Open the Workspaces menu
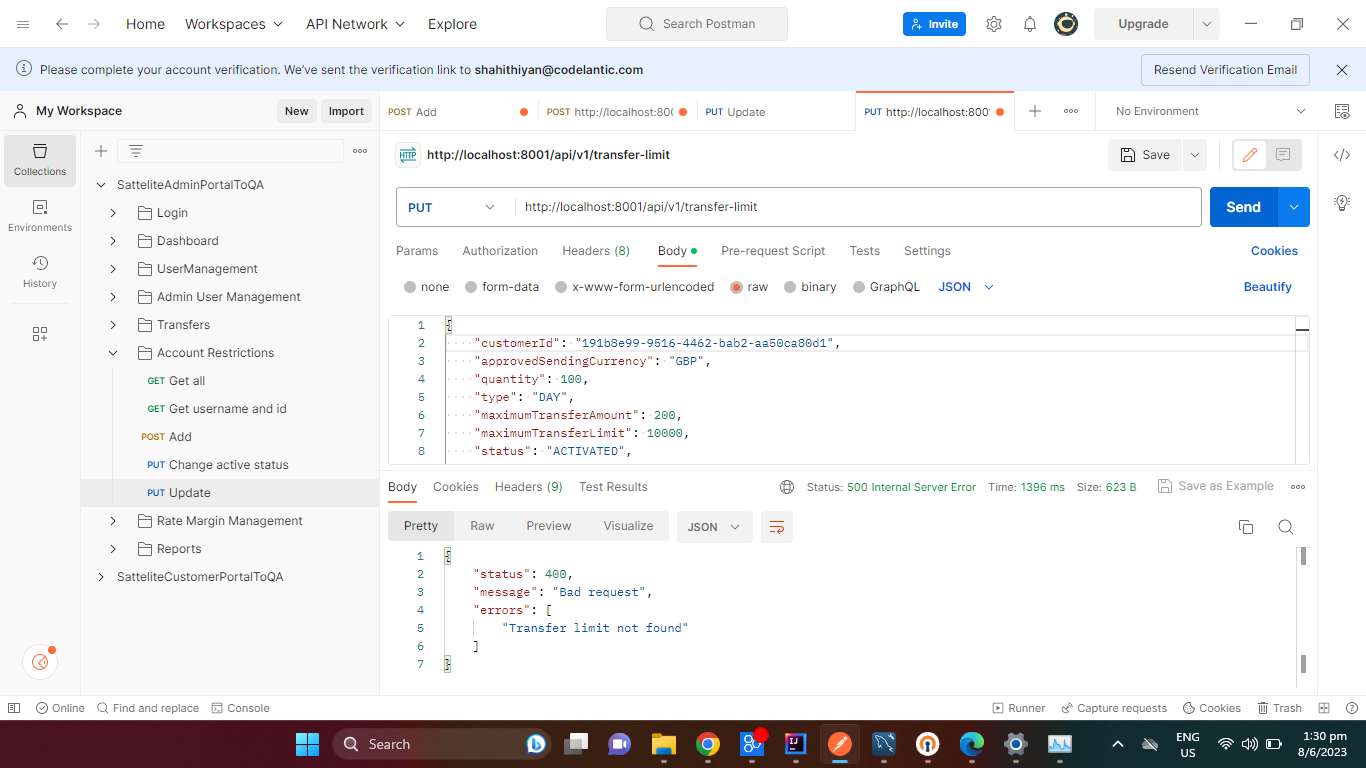The height and width of the screenshot is (768, 1366). tap(234, 24)
